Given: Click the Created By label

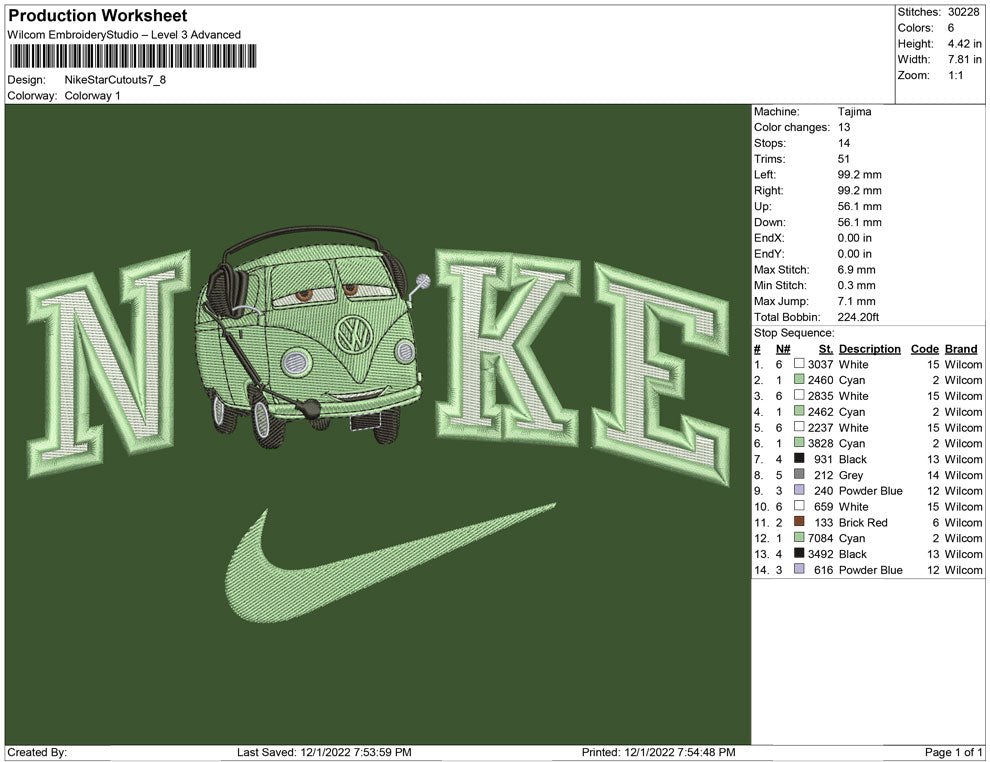Looking at the screenshot, I should pos(37,752).
